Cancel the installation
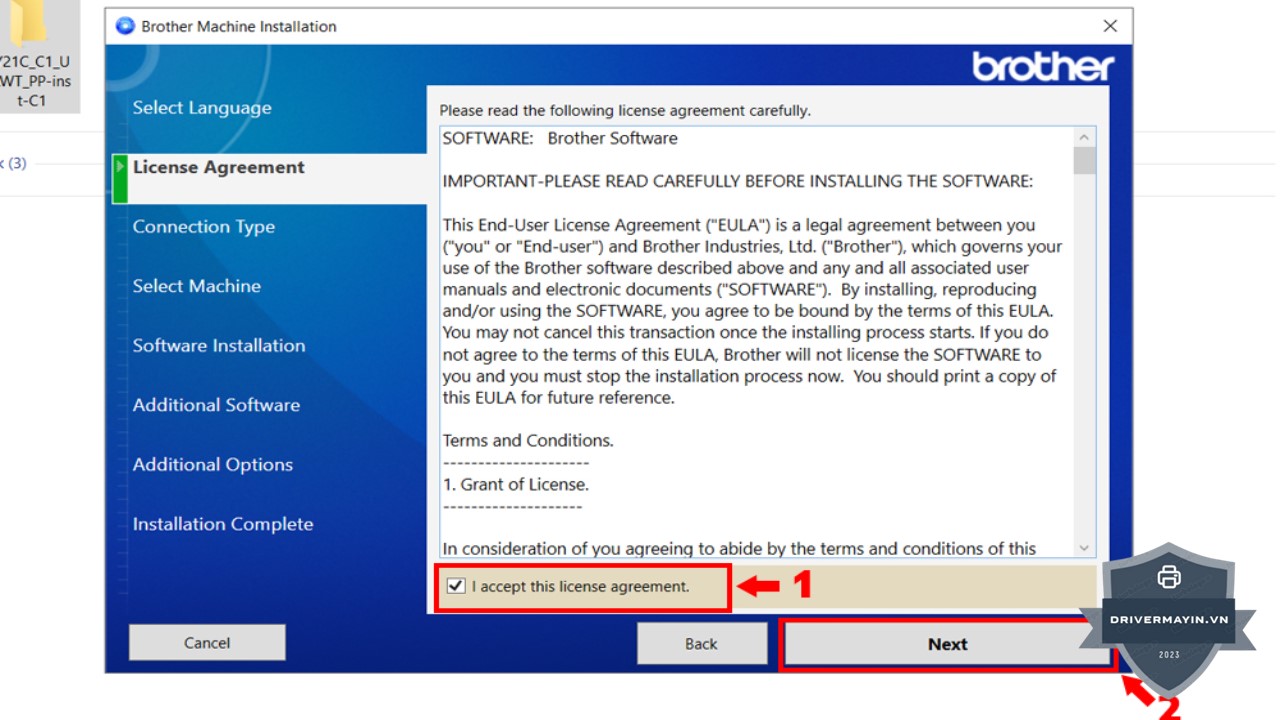Image resolution: width=1280 pixels, height=720 pixels. pyautogui.click(x=207, y=643)
